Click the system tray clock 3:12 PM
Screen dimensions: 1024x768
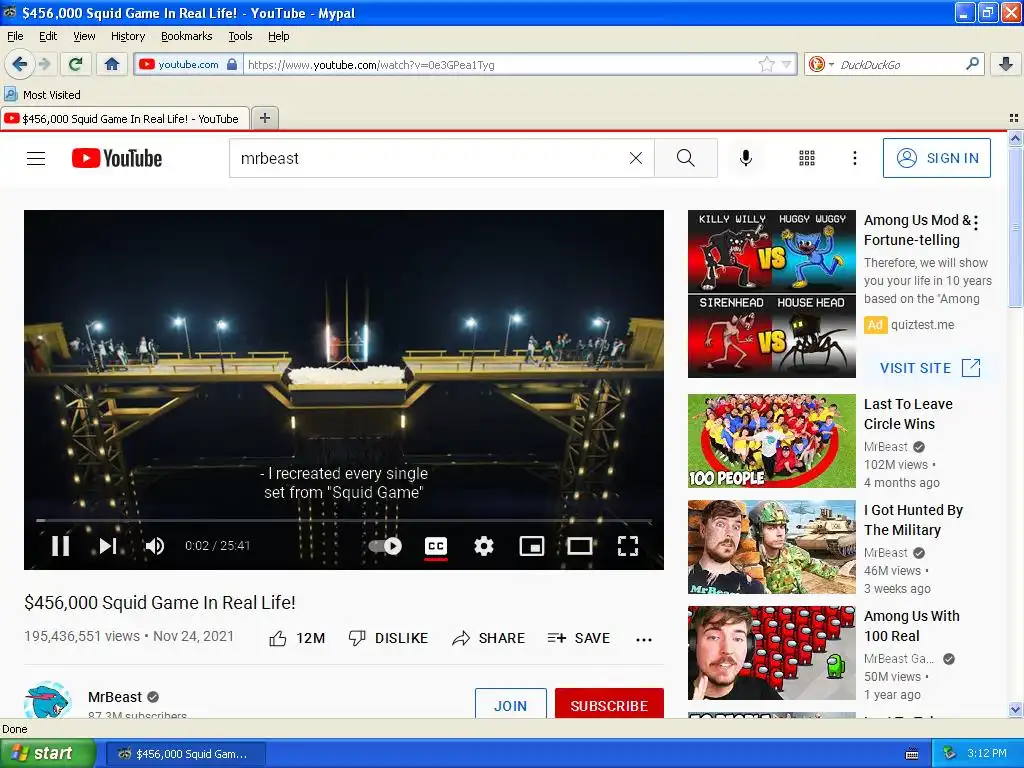point(987,753)
